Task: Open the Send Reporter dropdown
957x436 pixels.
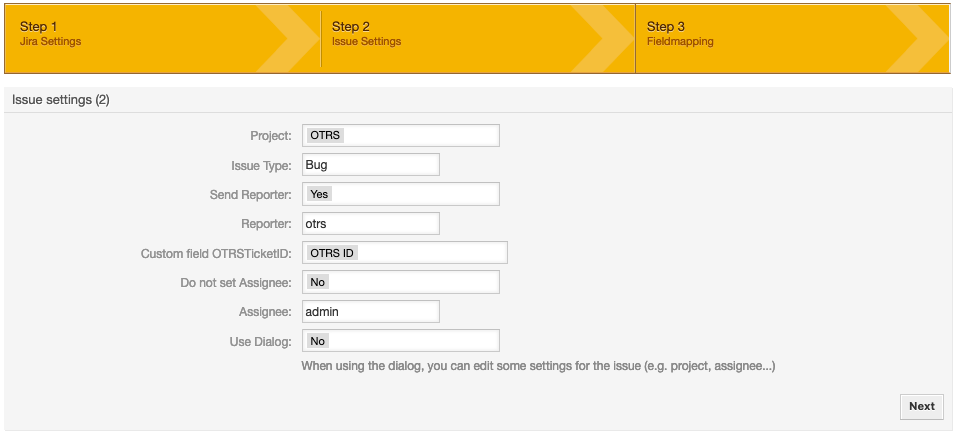Action: coord(400,194)
